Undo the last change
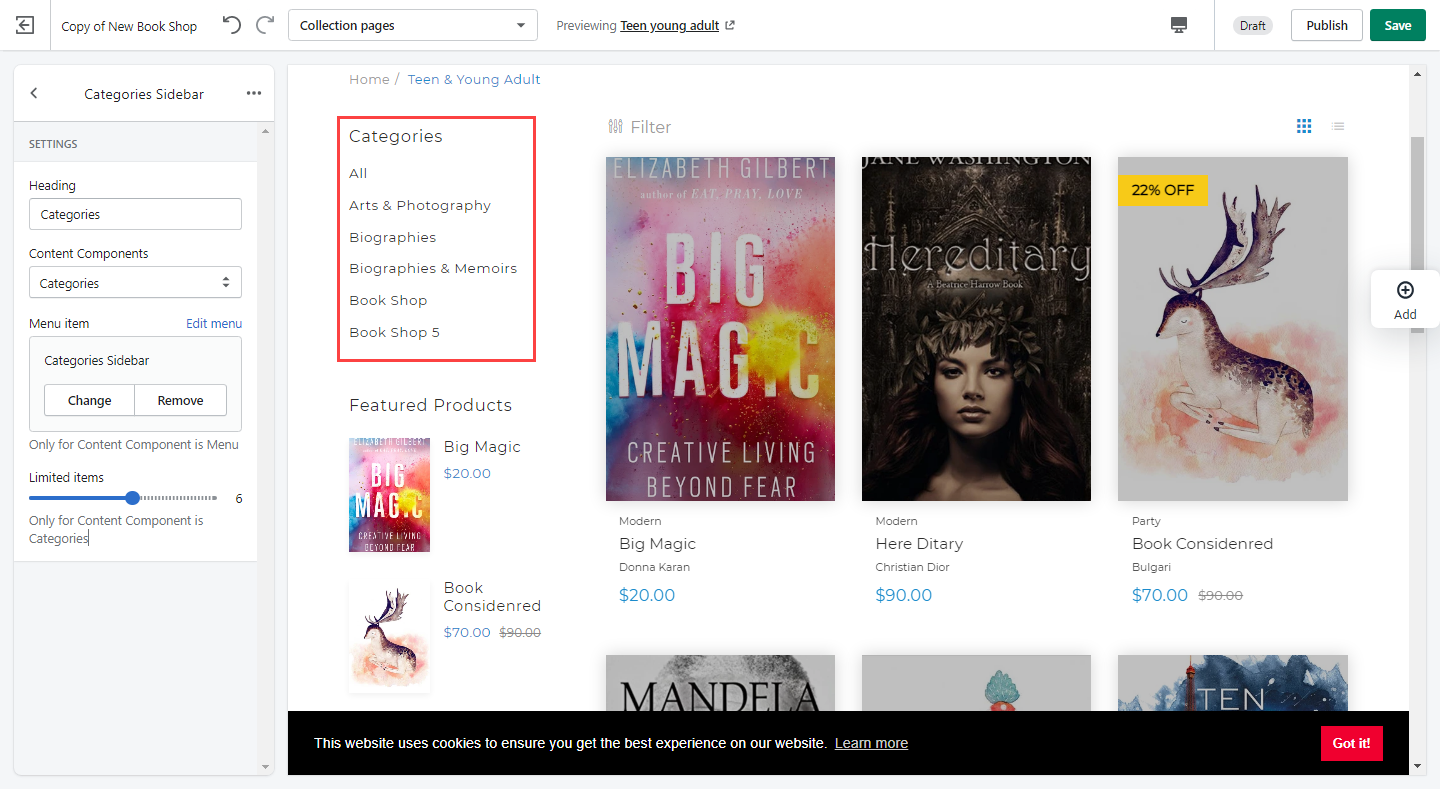1440x789 pixels. pyautogui.click(x=232, y=25)
